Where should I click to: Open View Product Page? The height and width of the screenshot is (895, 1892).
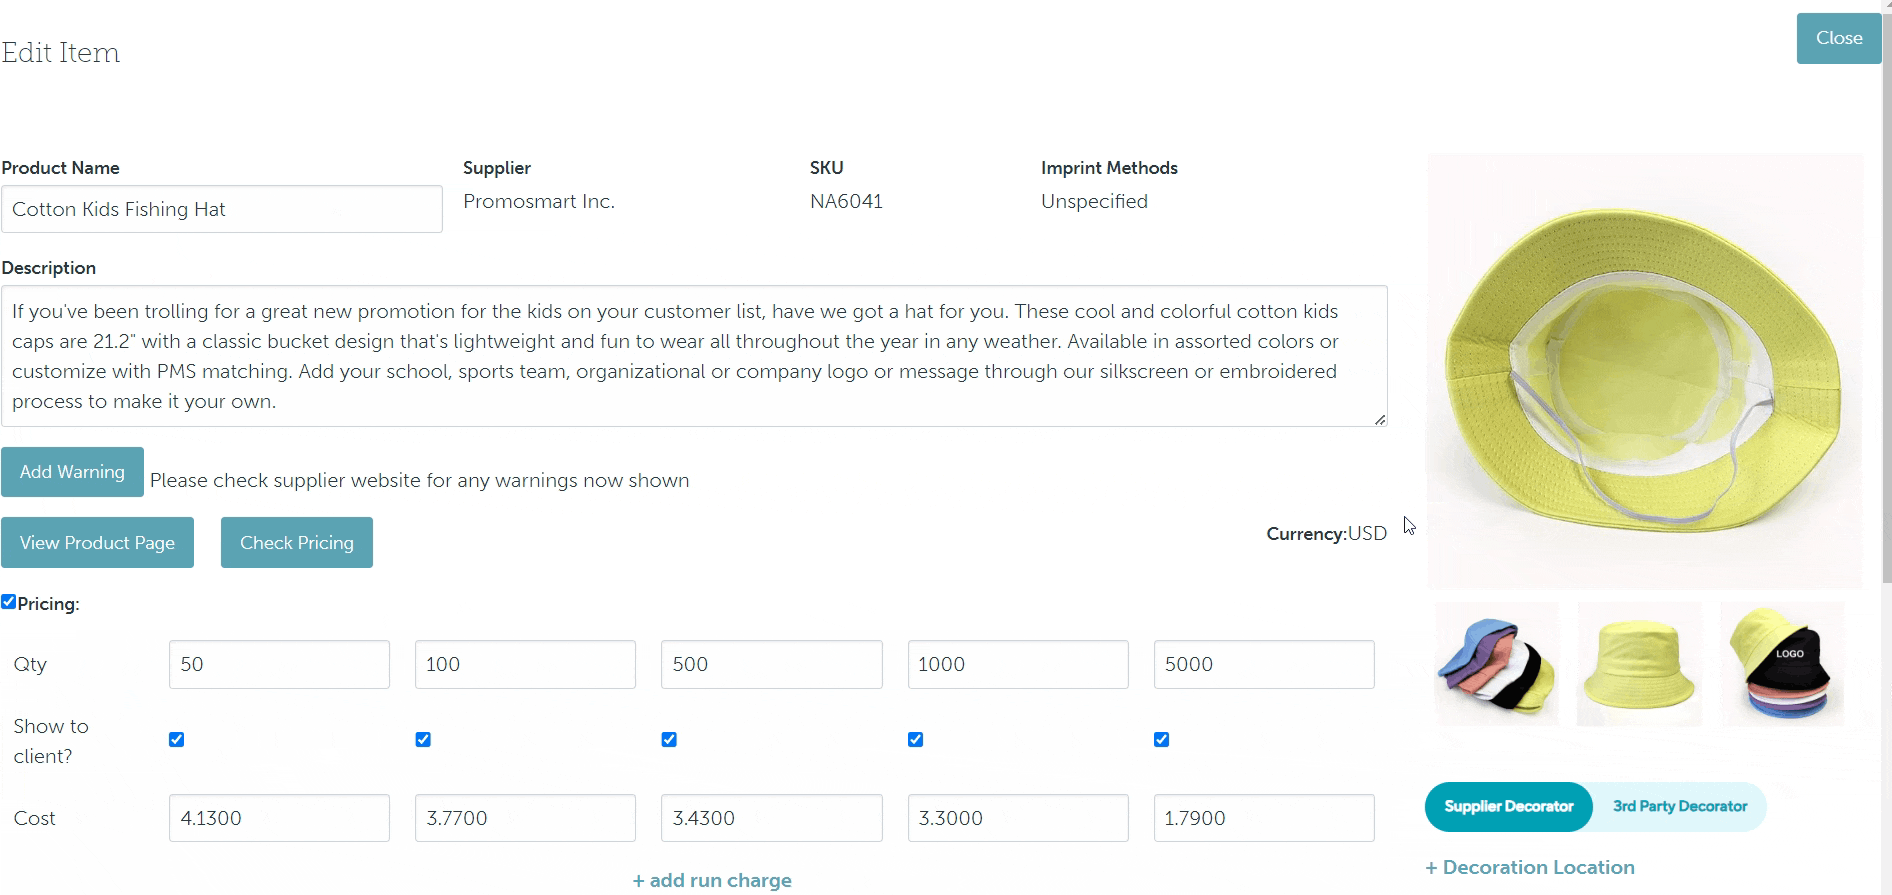click(97, 543)
